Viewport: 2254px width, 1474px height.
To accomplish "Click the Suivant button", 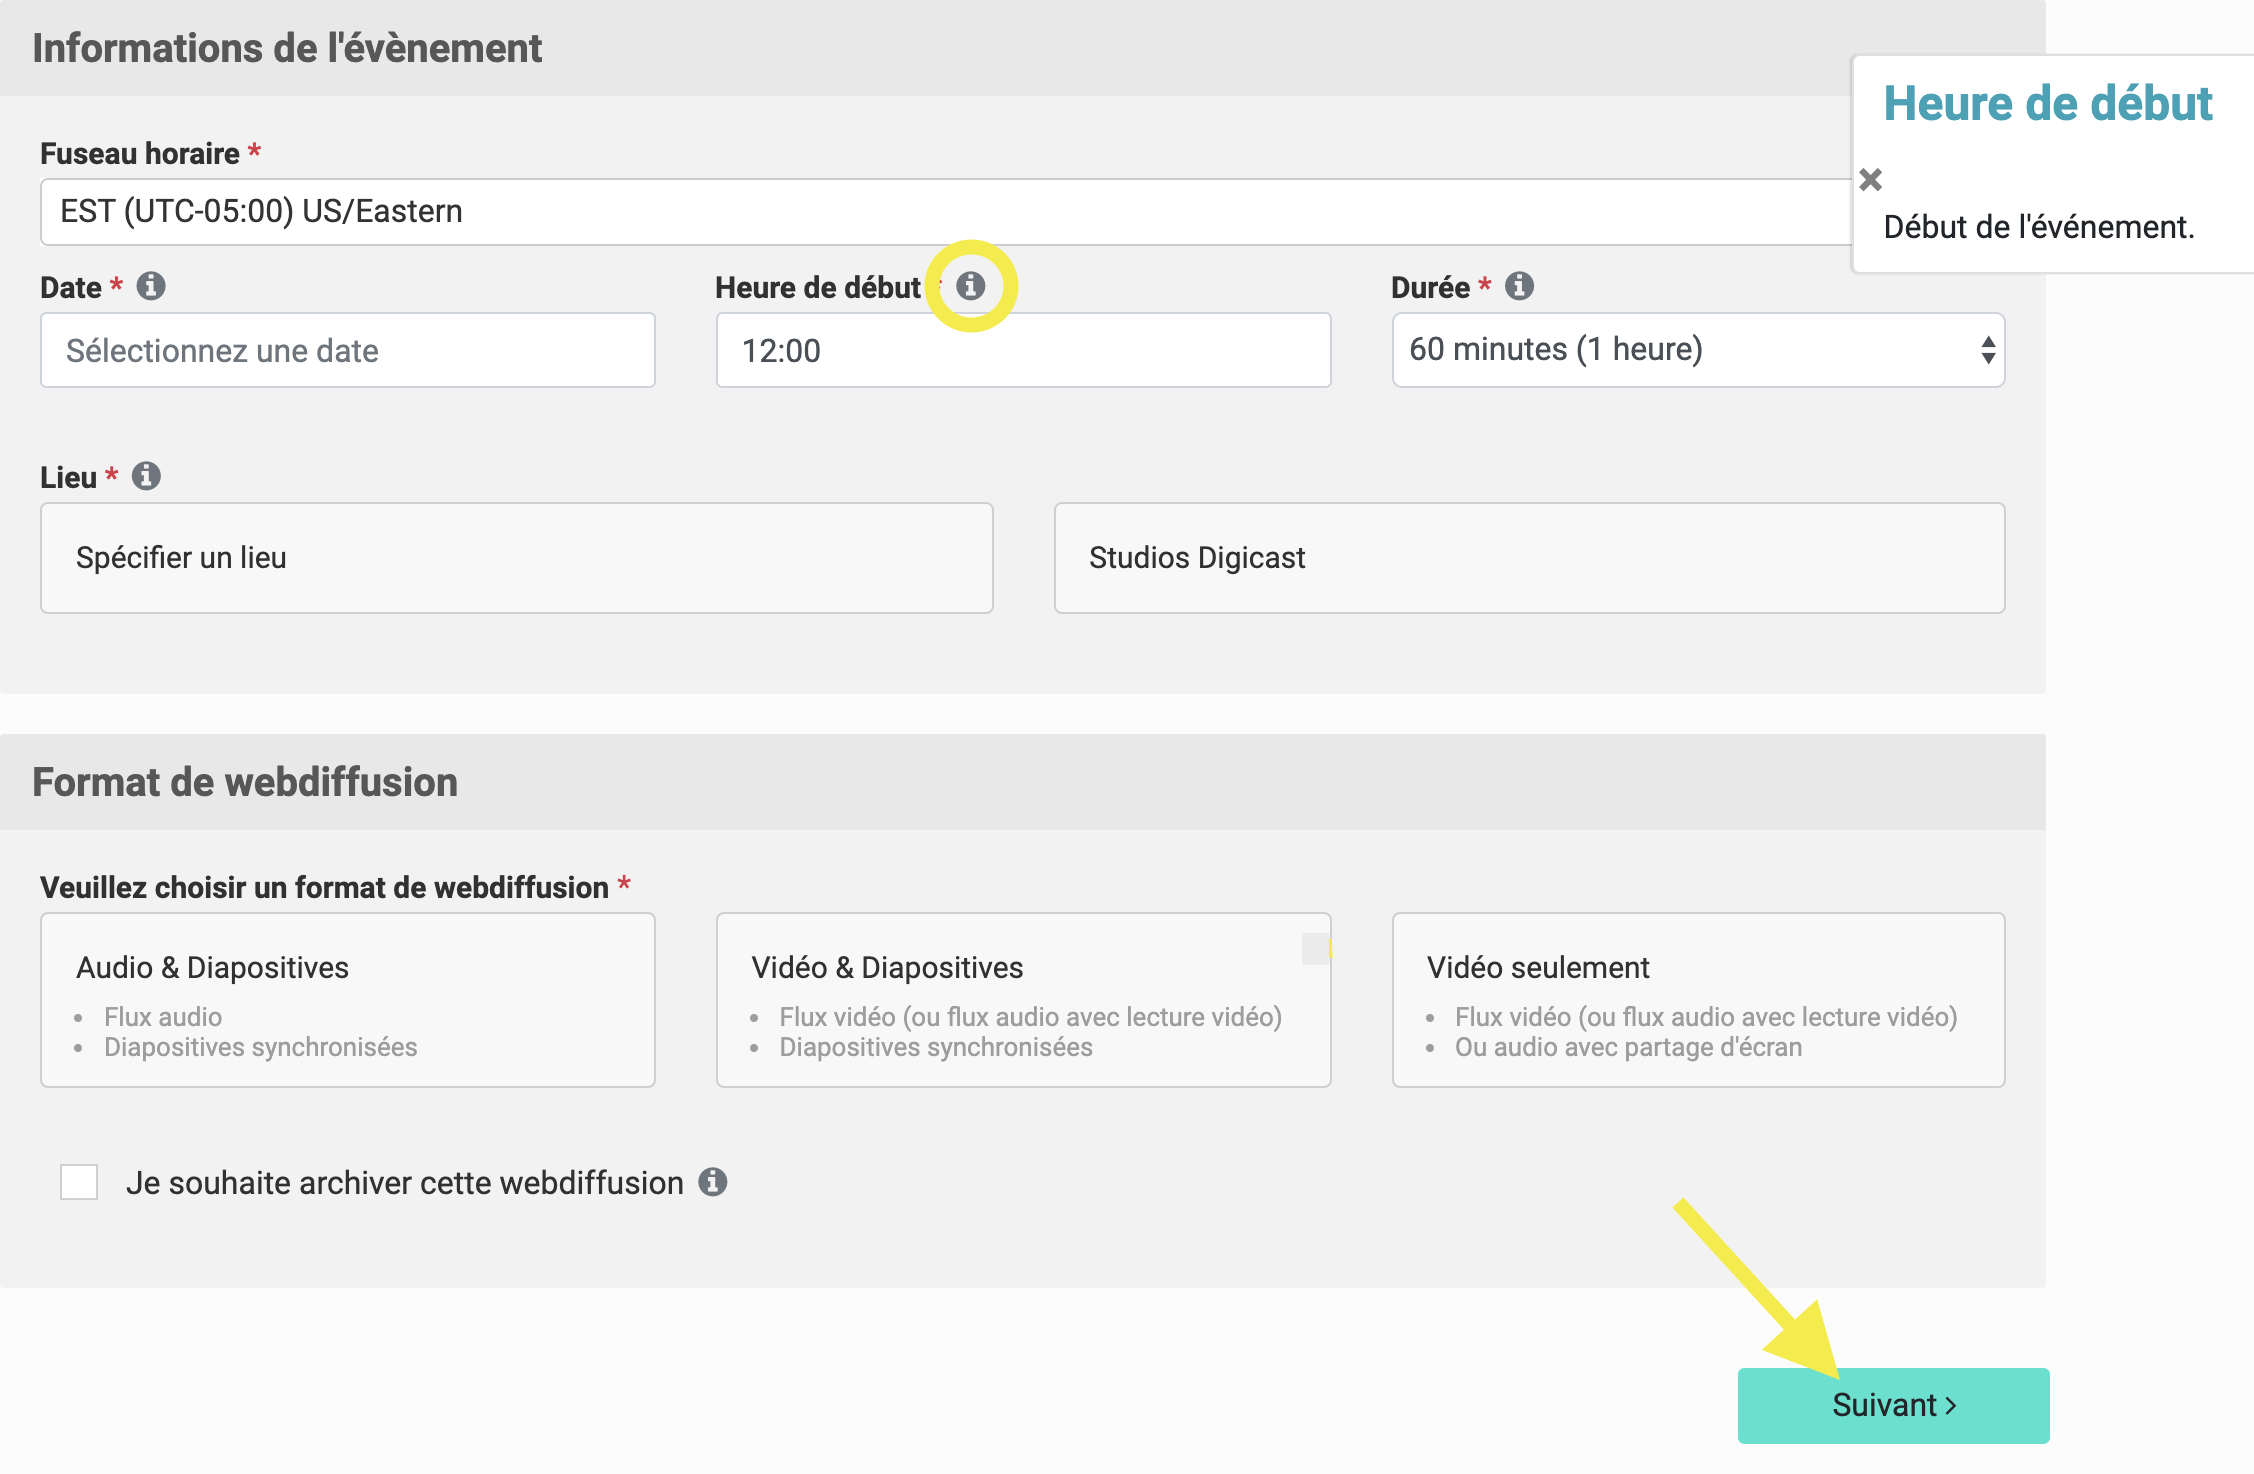I will (x=1893, y=1405).
